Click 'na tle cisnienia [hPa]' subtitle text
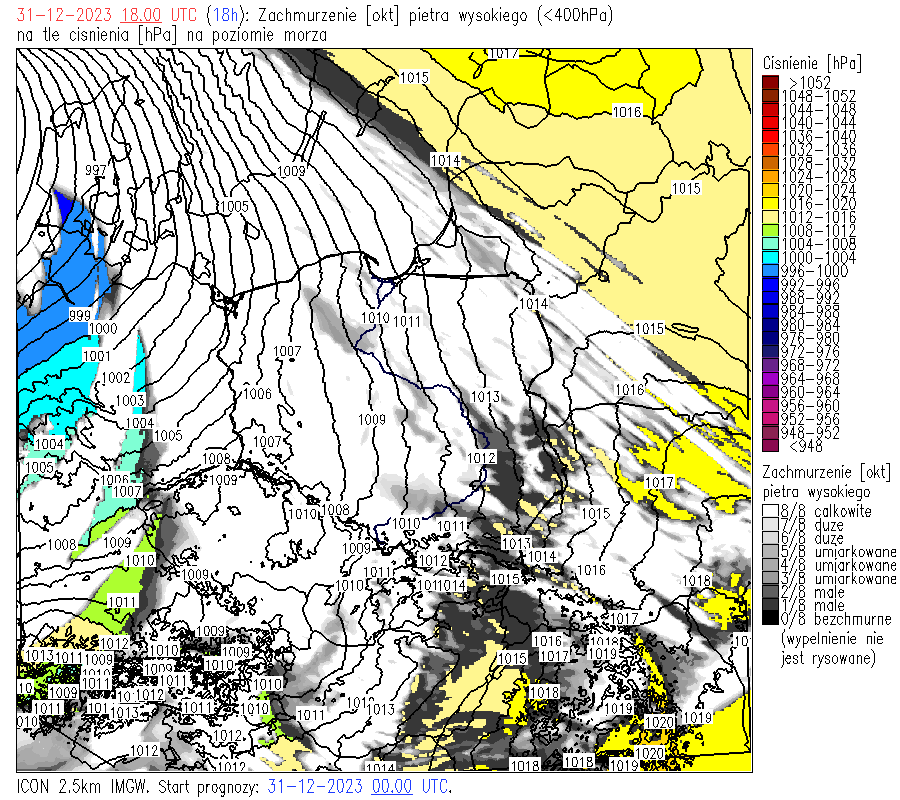 tap(97, 36)
